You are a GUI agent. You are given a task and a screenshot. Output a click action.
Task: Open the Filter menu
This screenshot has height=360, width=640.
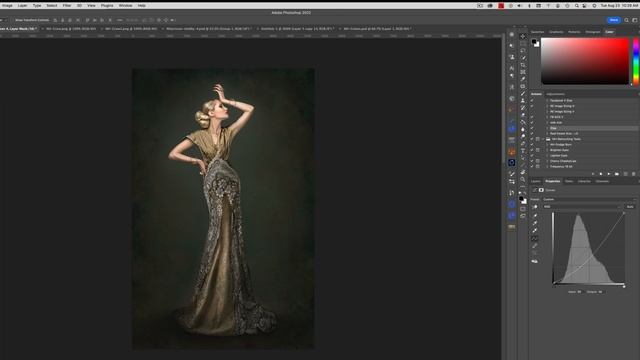pyautogui.click(x=67, y=6)
